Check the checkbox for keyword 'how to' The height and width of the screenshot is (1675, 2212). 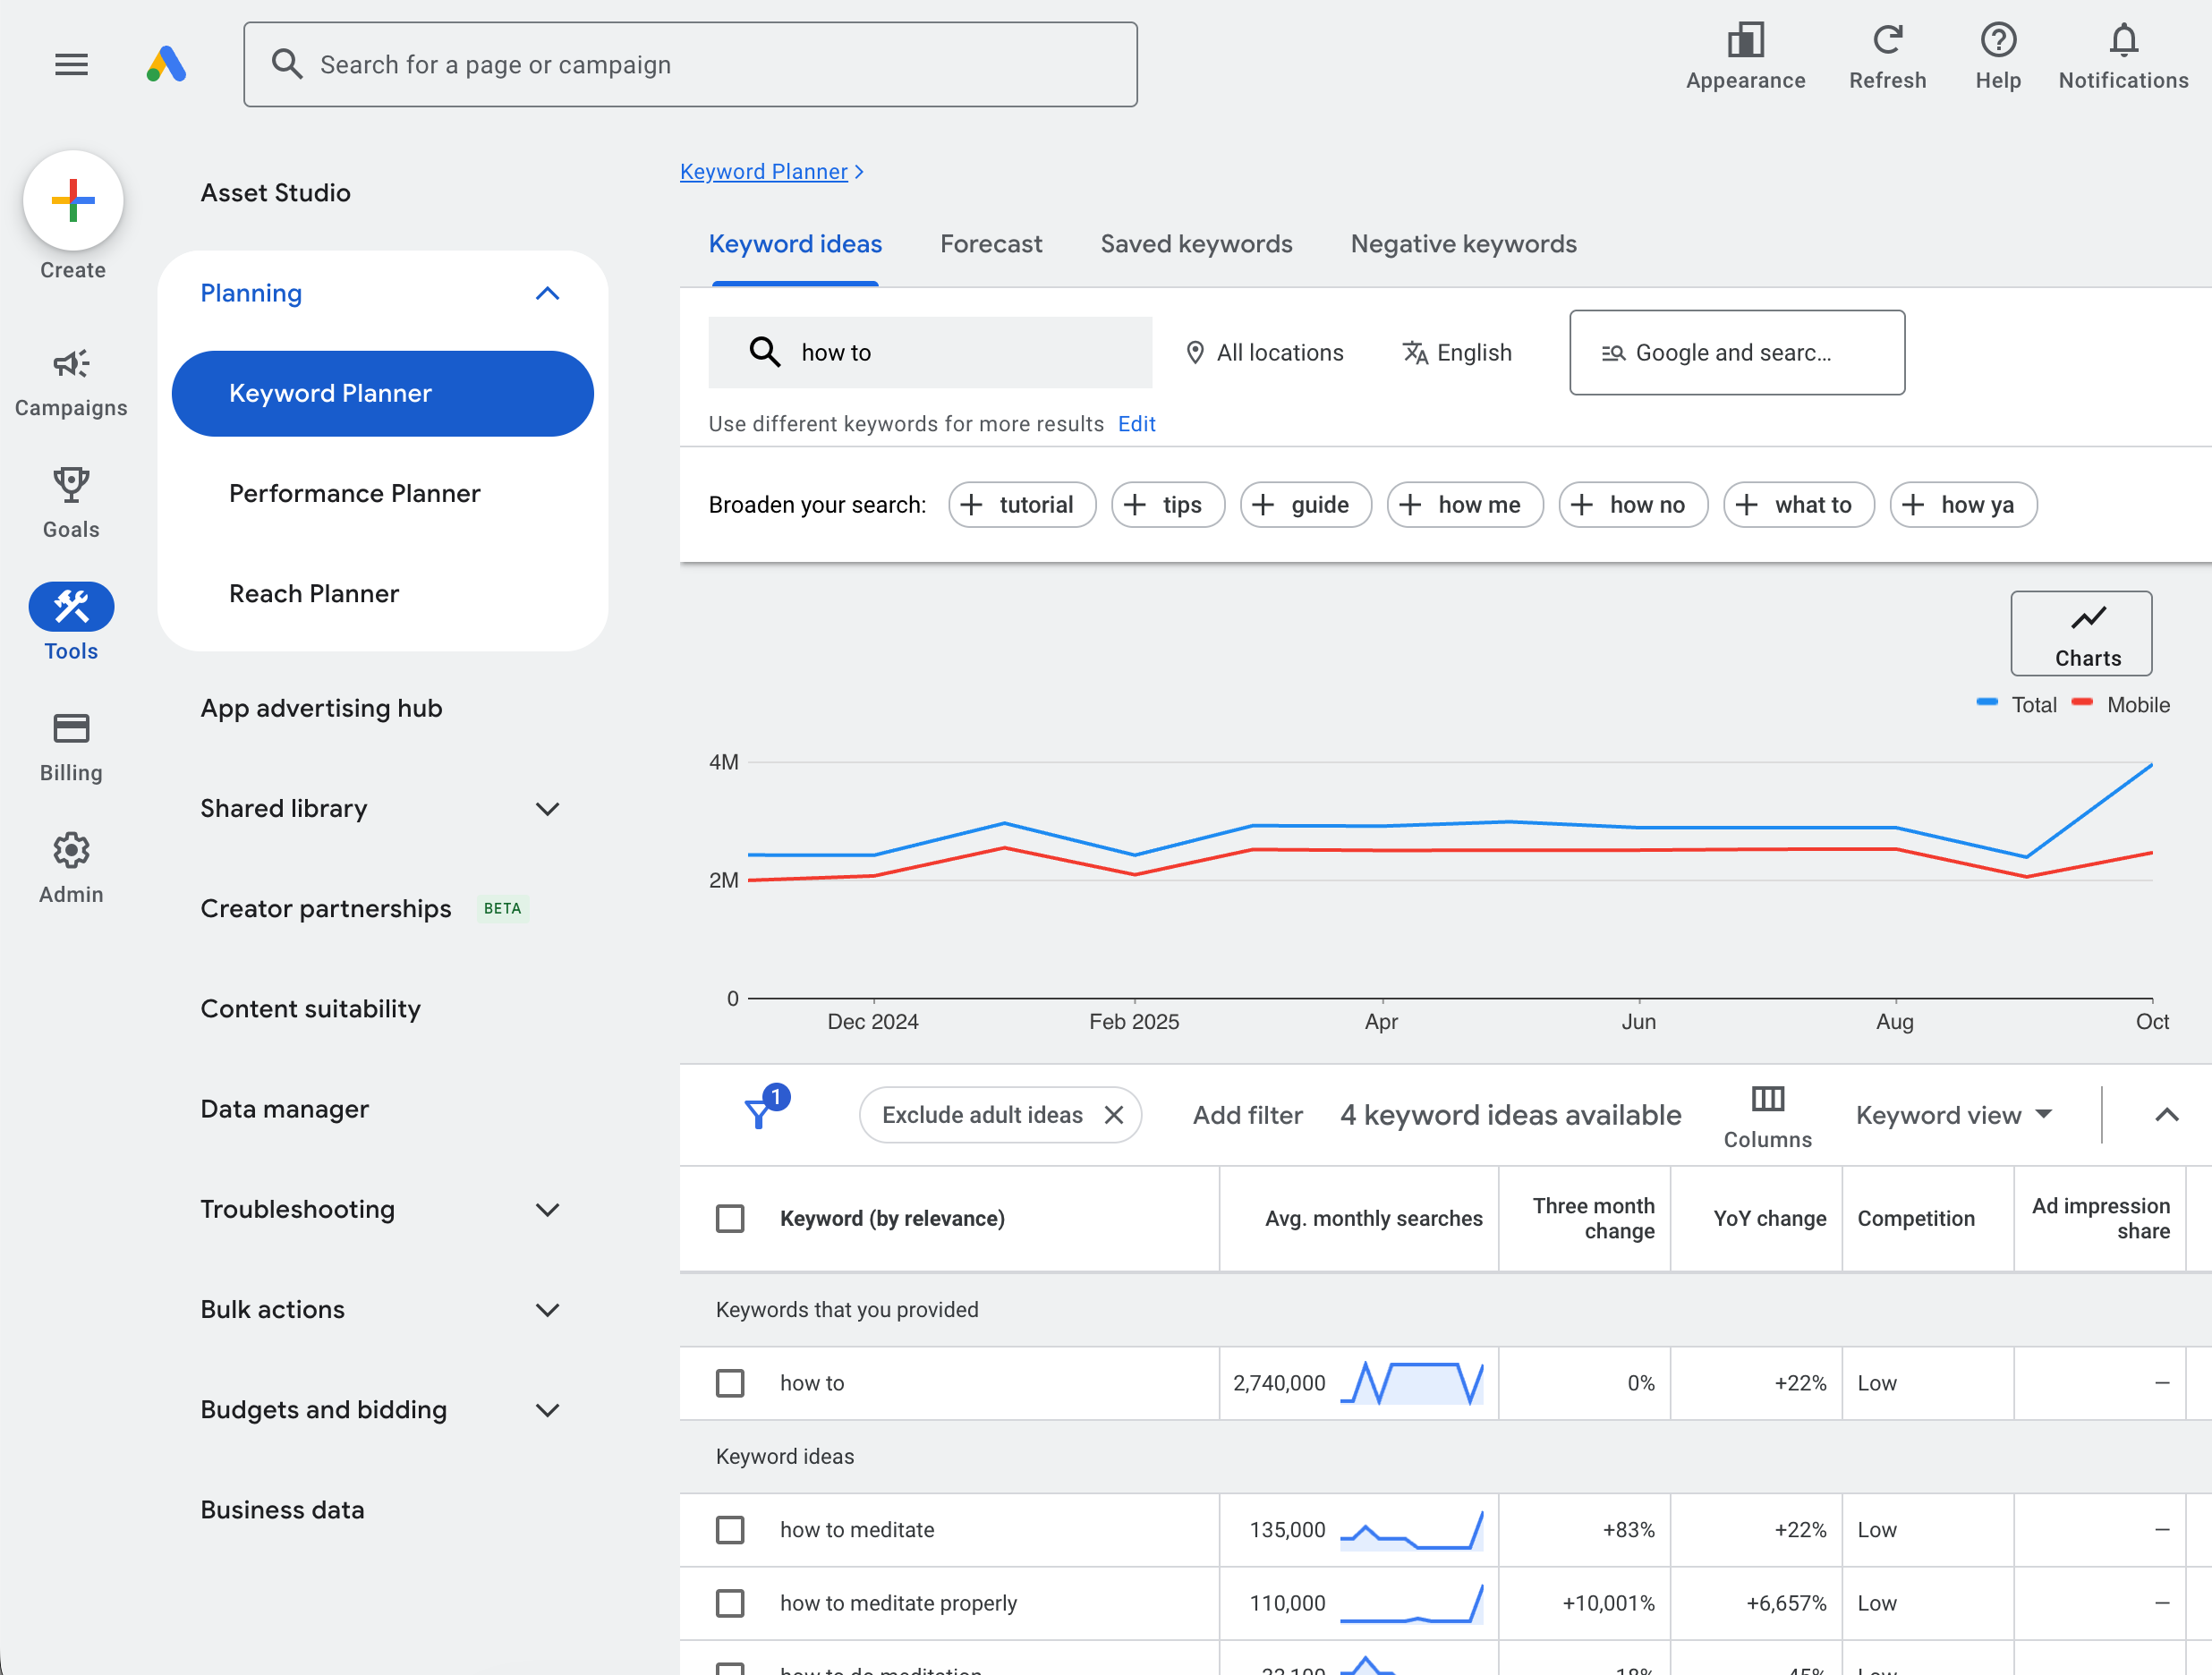pos(730,1383)
